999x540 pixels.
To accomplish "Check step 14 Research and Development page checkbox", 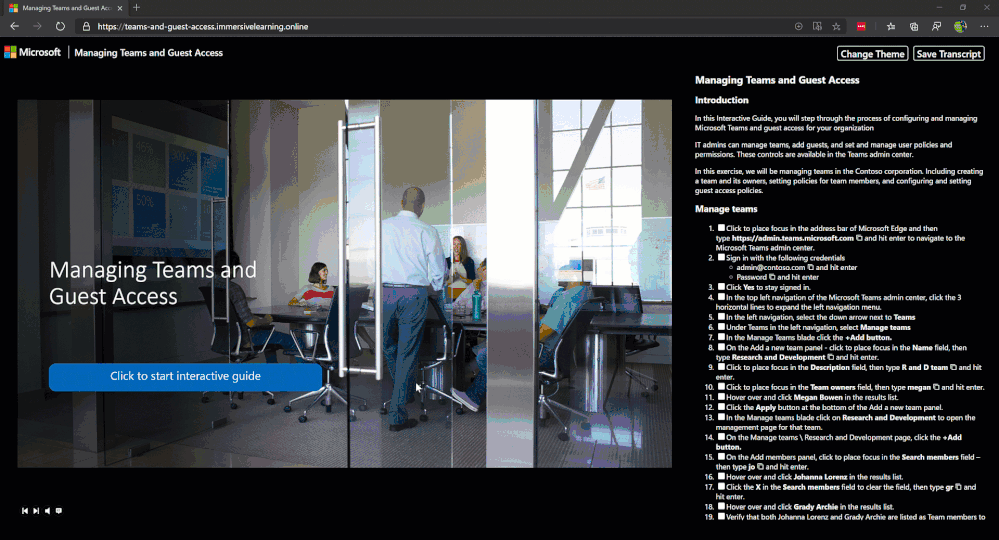I will pyautogui.click(x=721, y=437).
